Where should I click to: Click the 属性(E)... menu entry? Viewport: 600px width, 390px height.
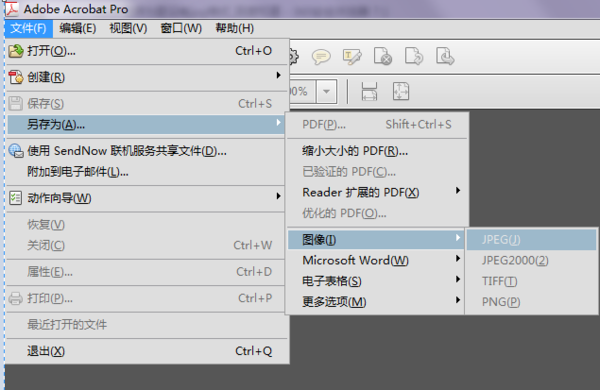point(147,272)
